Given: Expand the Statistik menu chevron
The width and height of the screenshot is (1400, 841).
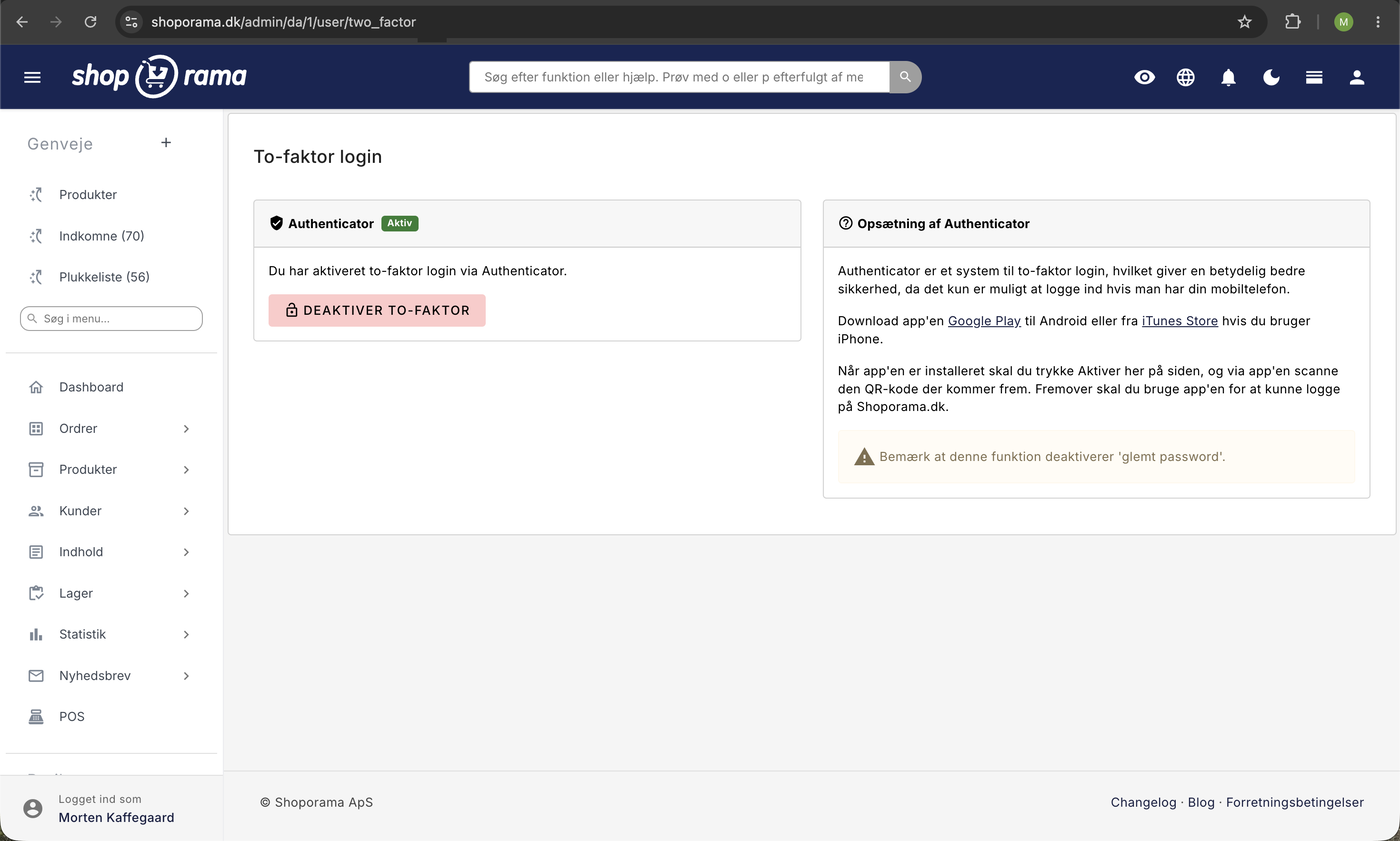Looking at the screenshot, I should coord(186,634).
